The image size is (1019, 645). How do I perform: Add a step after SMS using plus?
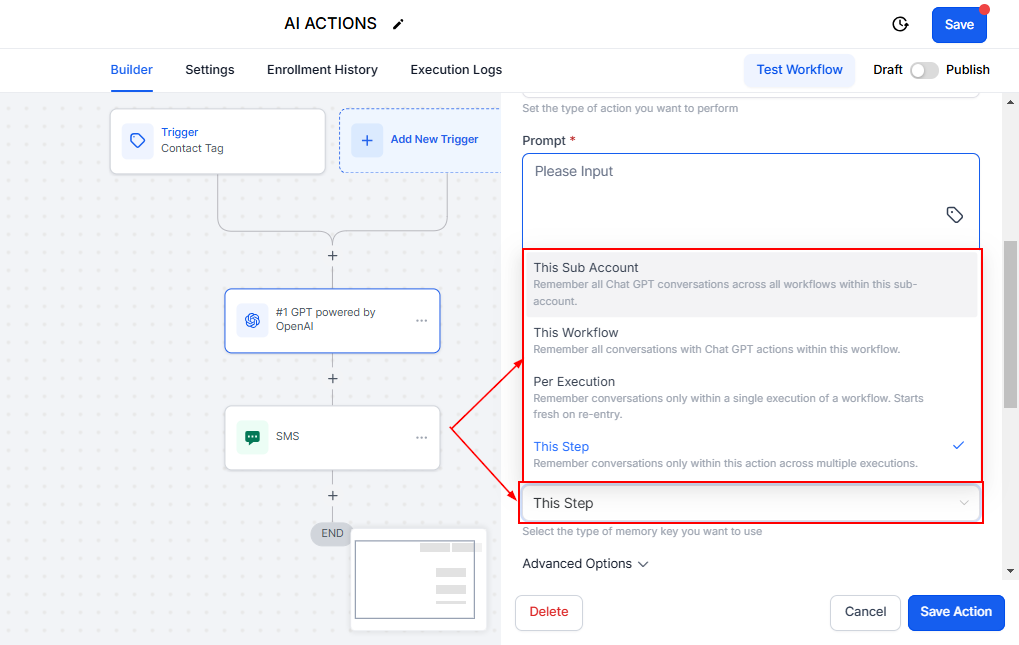point(333,496)
